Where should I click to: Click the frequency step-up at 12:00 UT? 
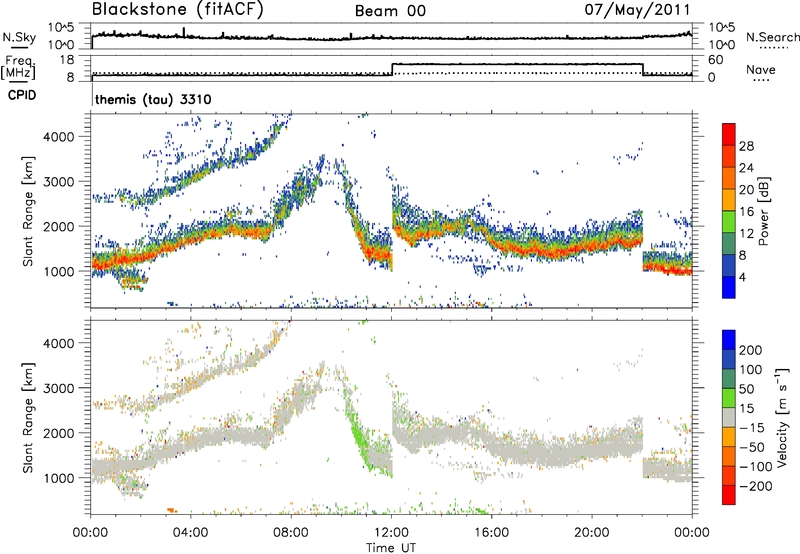[392, 69]
